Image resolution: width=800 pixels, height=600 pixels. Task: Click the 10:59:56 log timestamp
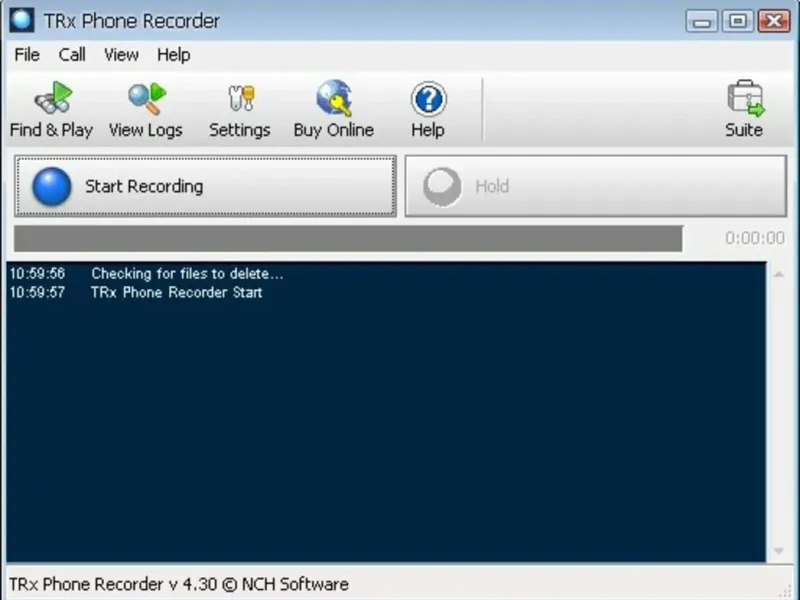[x=37, y=273]
